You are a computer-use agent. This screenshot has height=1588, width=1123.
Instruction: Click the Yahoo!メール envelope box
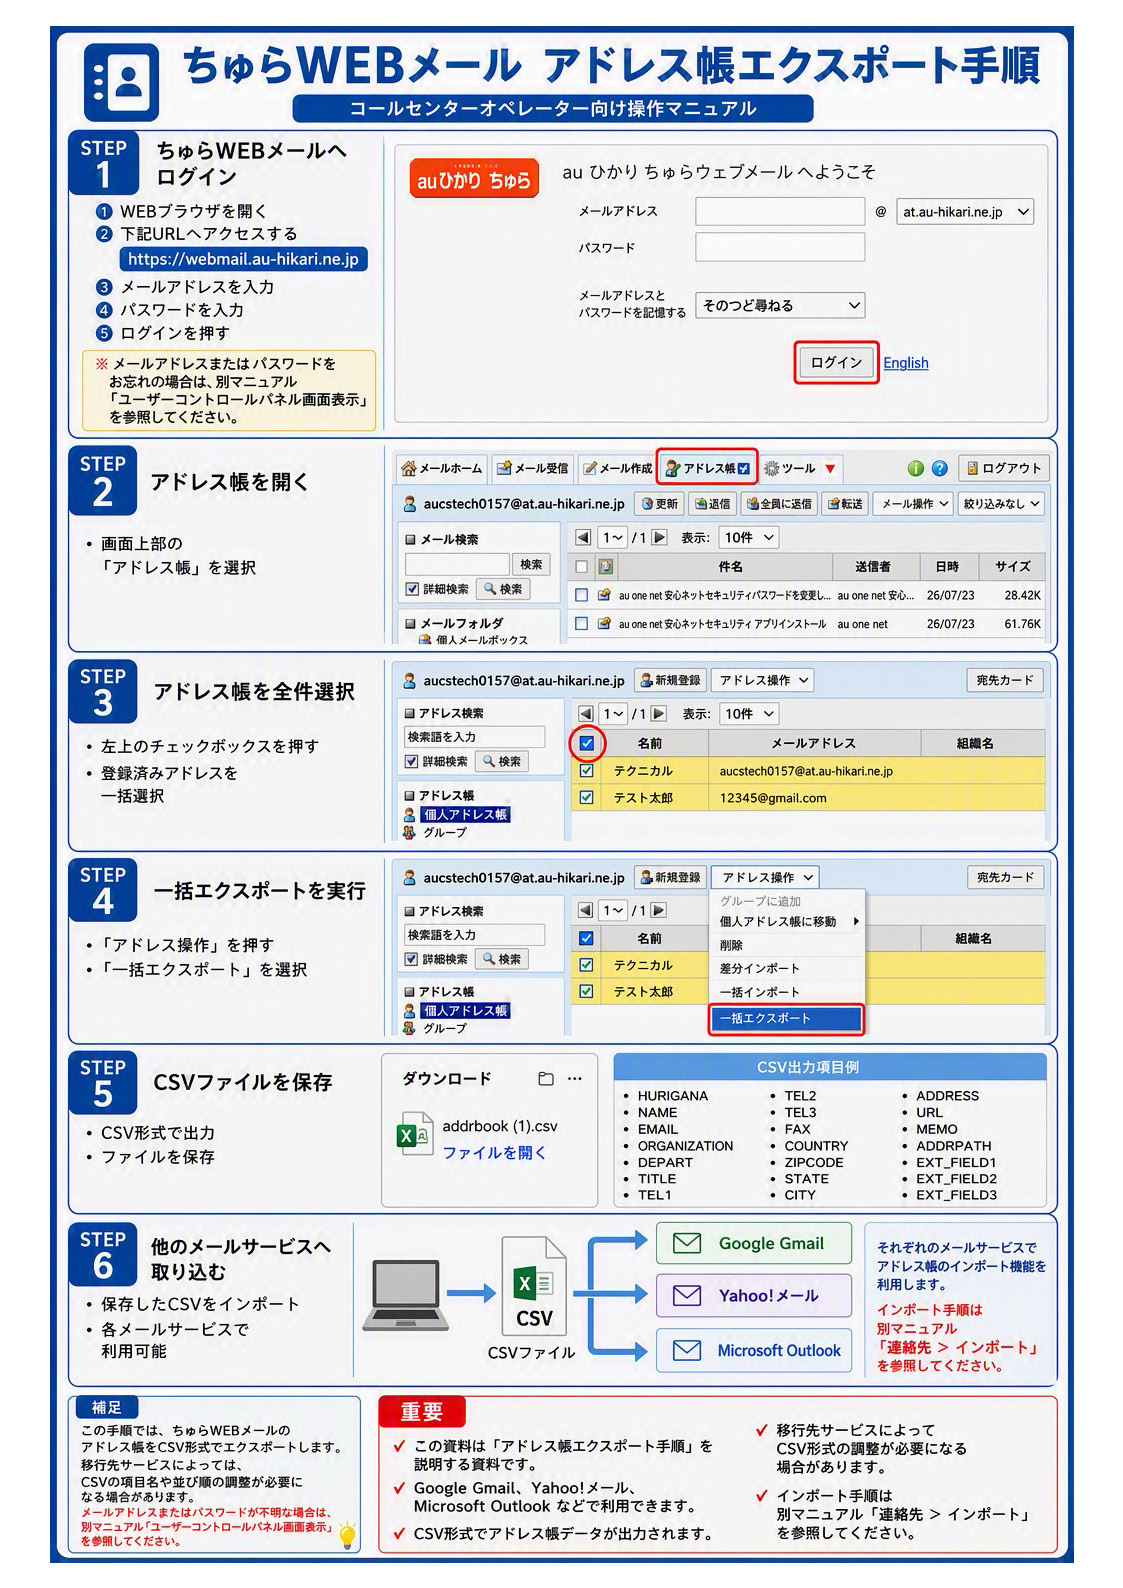pos(754,1296)
